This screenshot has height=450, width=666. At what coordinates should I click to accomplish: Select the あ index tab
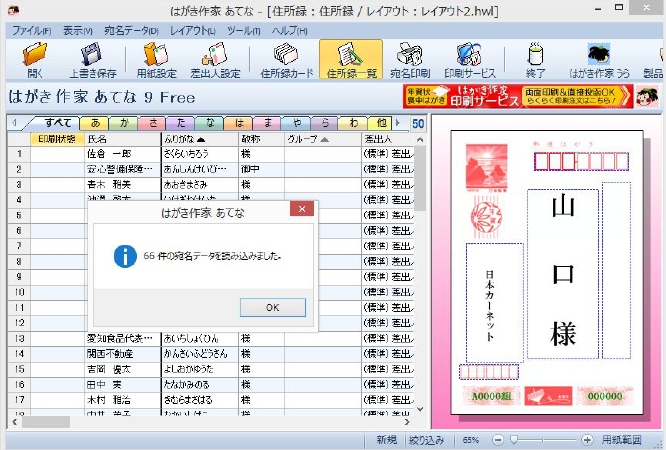(95, 123)
